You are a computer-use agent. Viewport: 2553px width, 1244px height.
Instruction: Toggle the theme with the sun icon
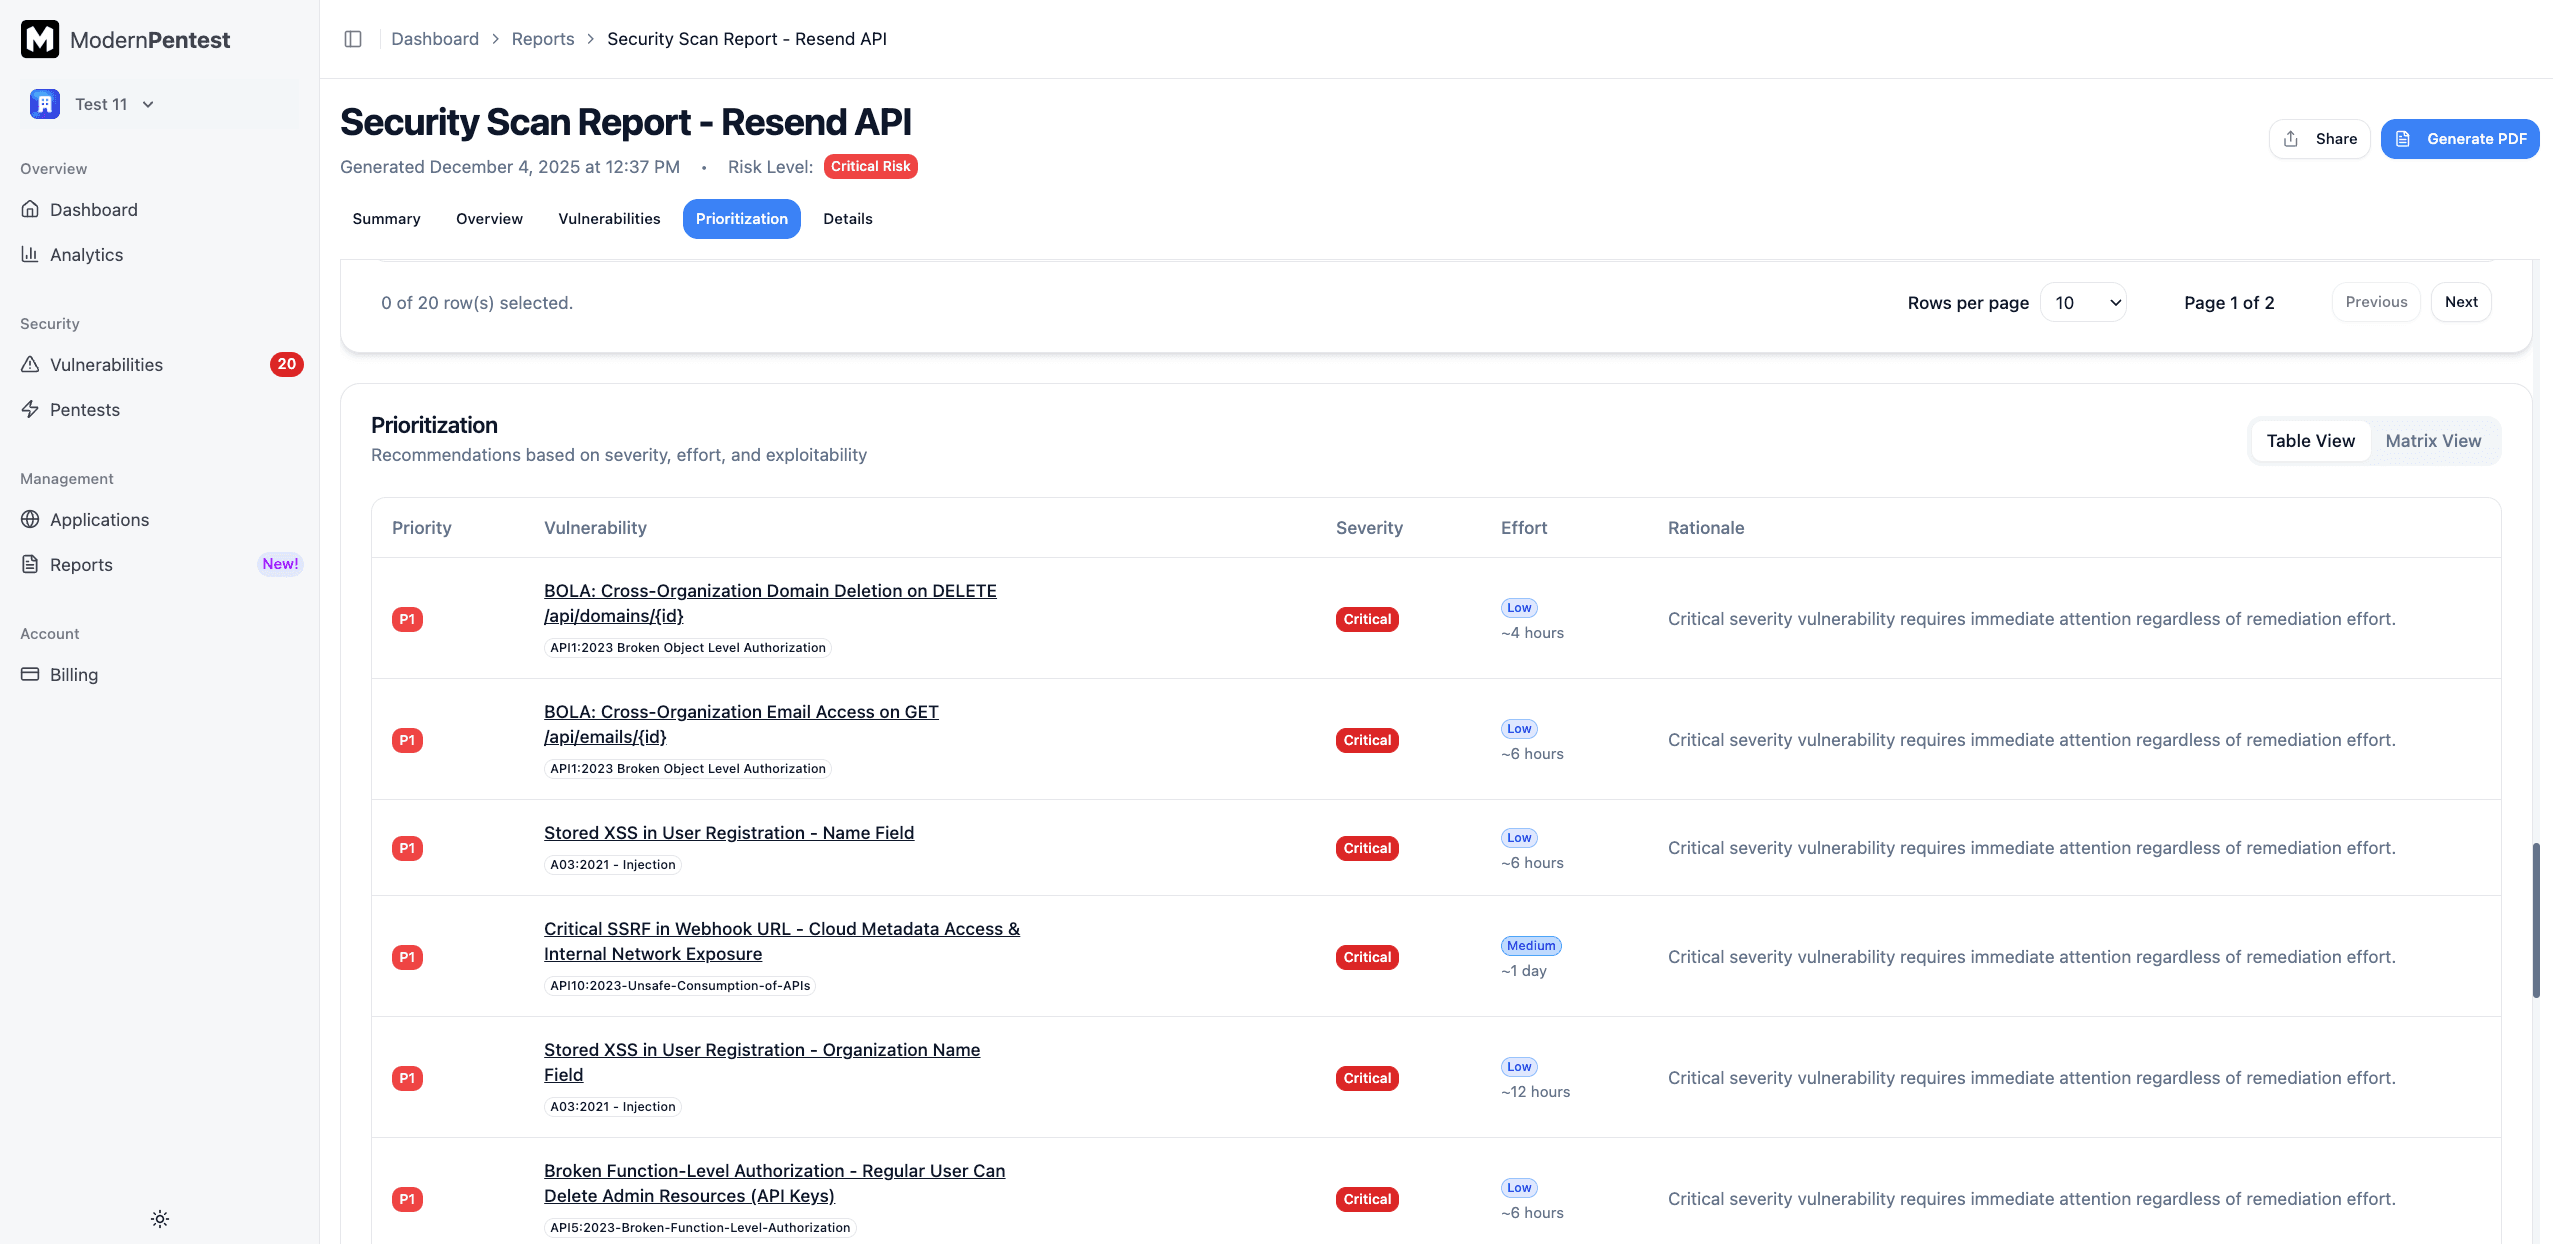point(159,1218)
